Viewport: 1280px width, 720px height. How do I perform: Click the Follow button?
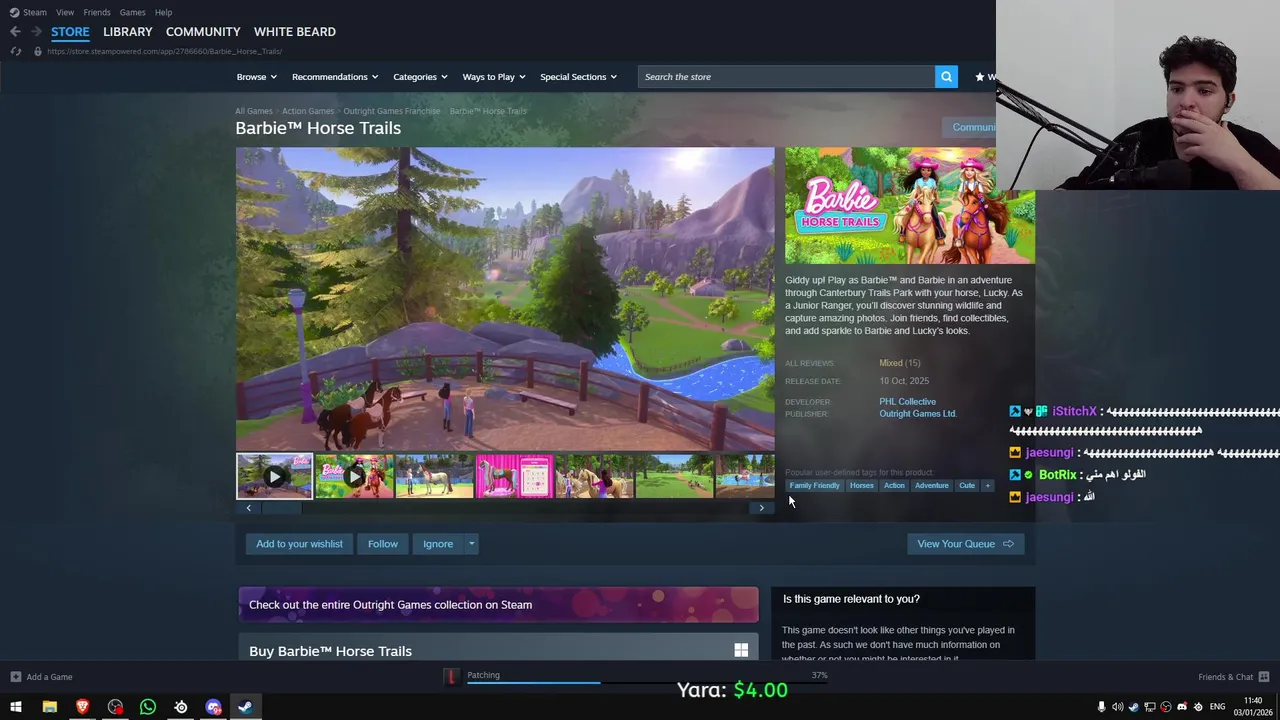point(382,544)
